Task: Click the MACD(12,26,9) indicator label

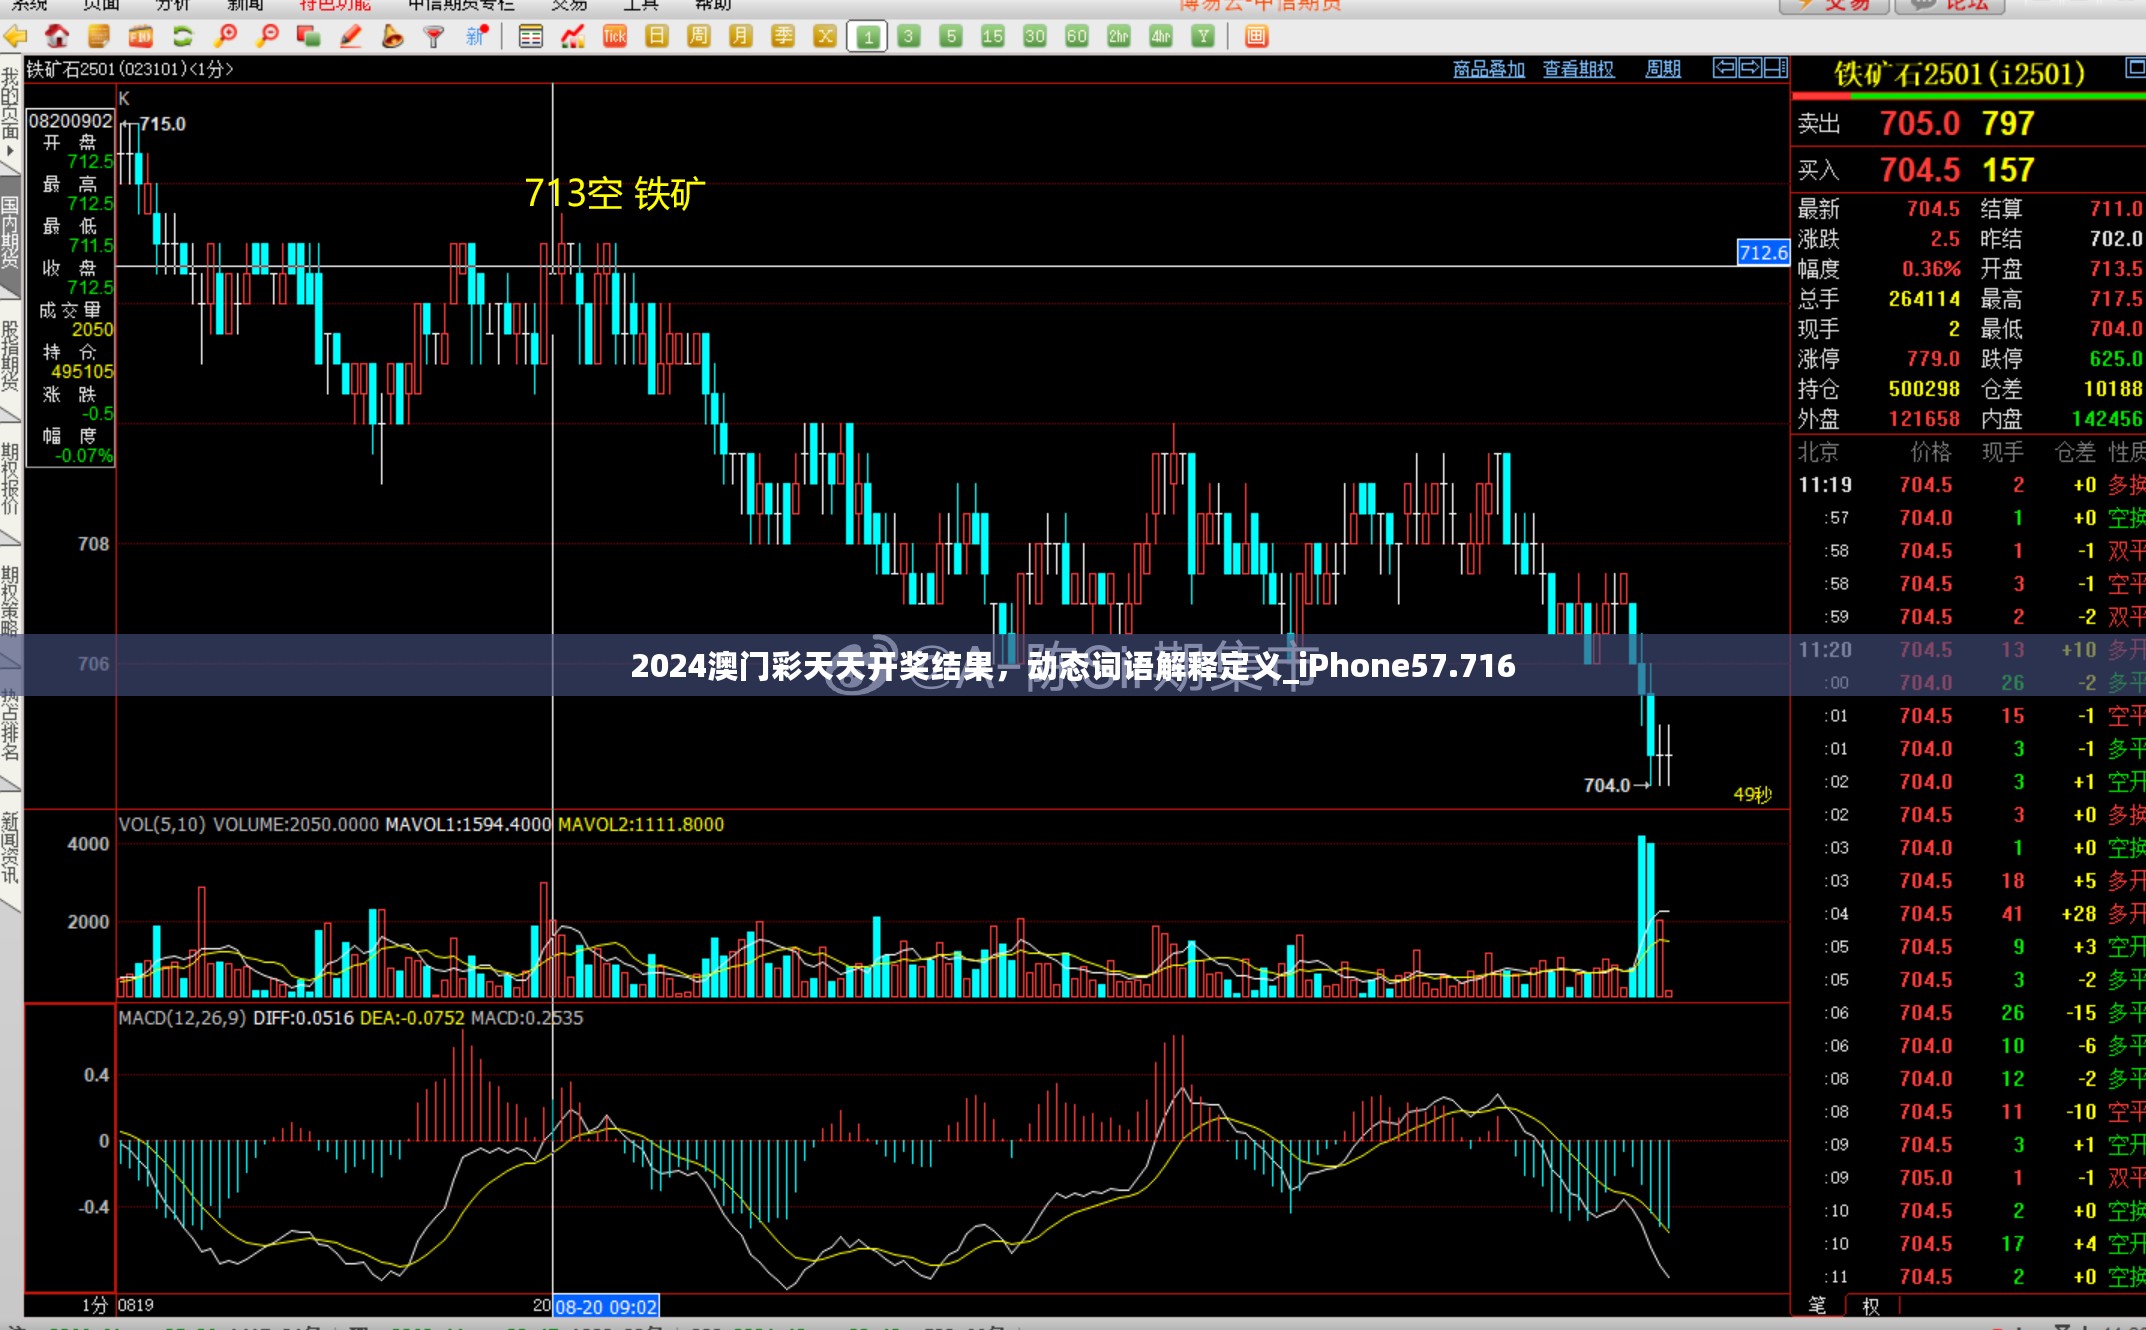Action: pyautogui.click(x=182, y=1018)
